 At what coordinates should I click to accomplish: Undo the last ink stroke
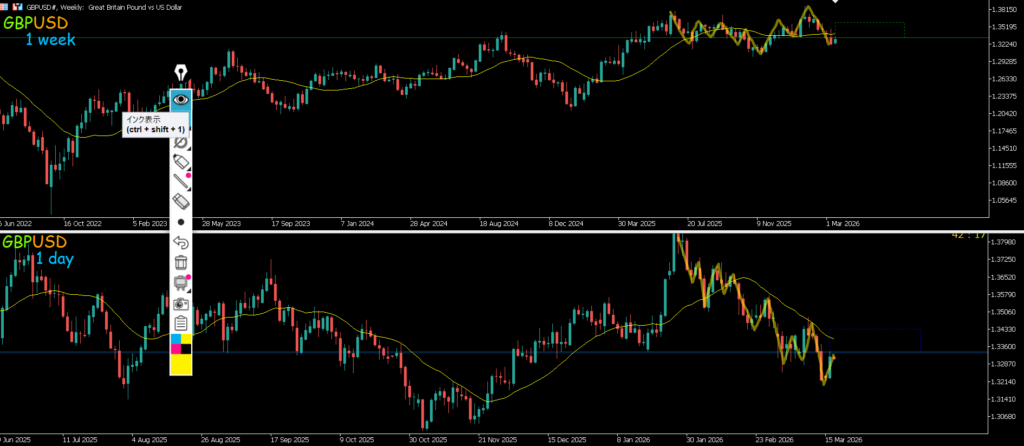click(x=181, y=242)
